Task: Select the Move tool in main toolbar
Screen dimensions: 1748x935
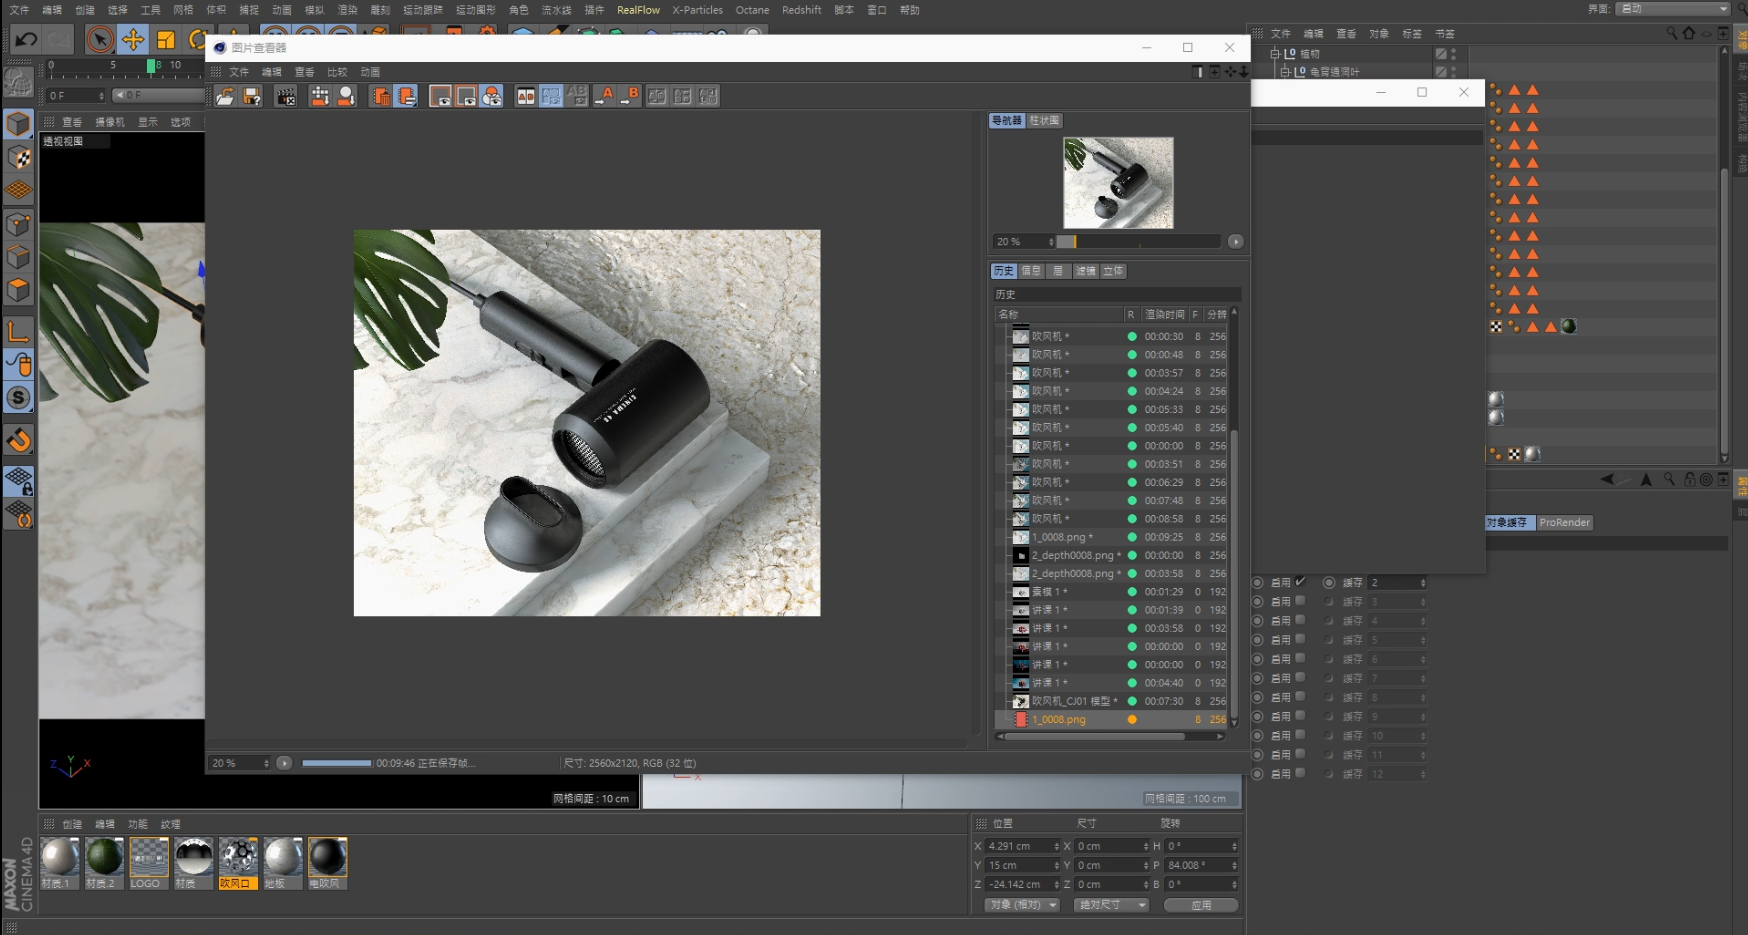Action: click(x=132, y=40)
